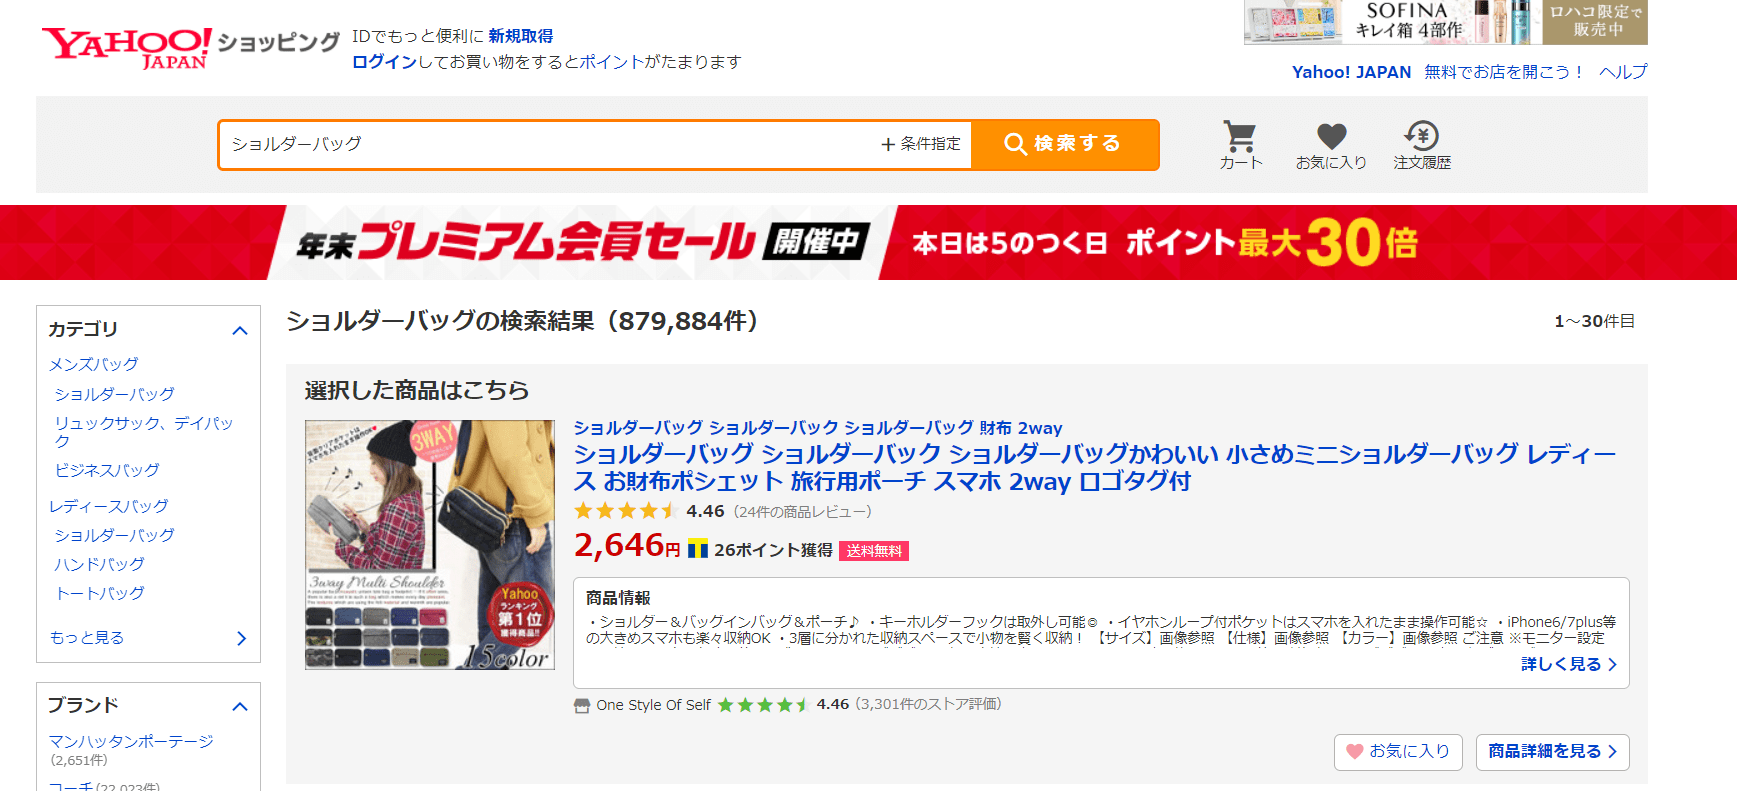Image resolution: width=1737 pixels, height=791 pixels.
Task: Click the 商品詳細を見る button
Action: [x=1552, y=752]
